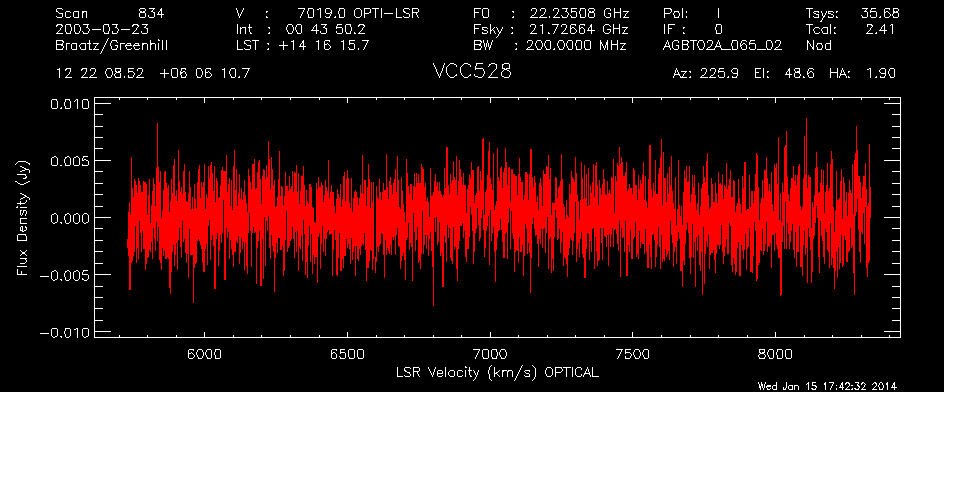Click the azimuth value Az: 225.9

coord(706,74)
